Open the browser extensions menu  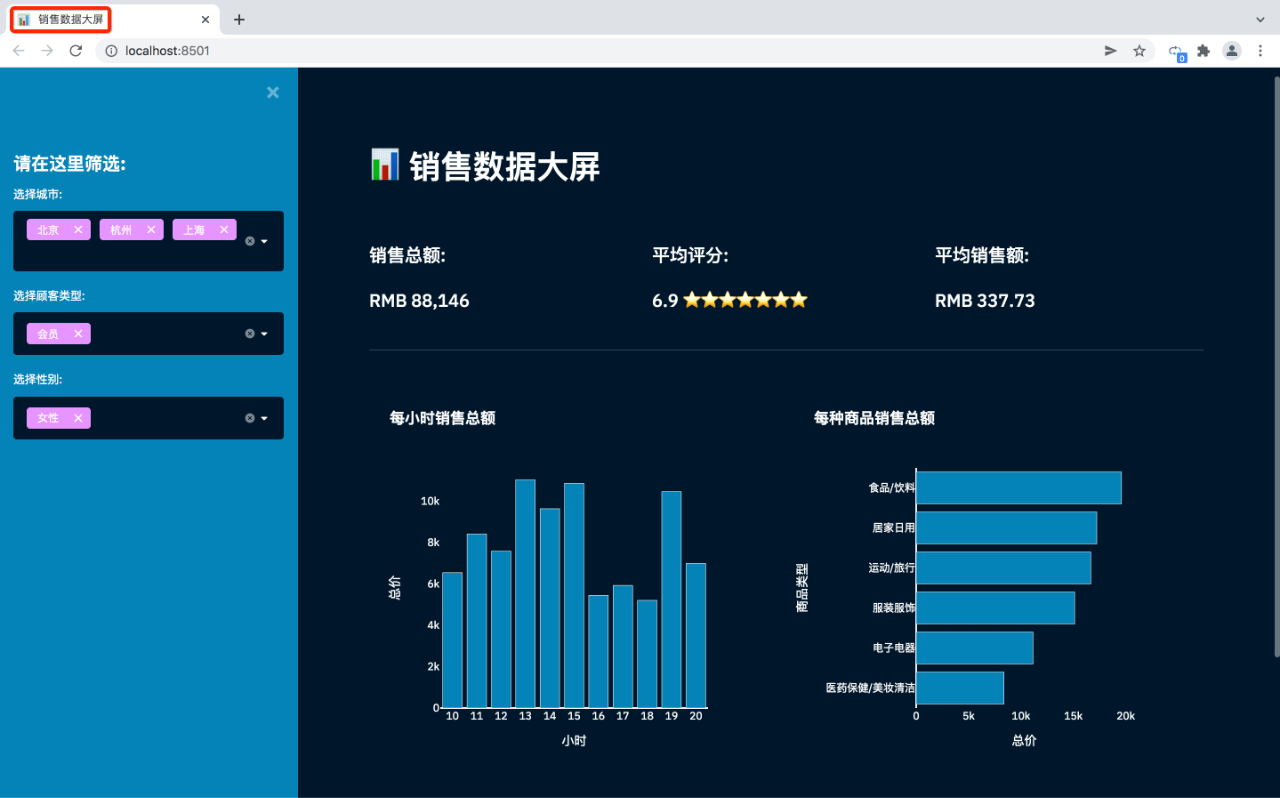coord(1203,51)
